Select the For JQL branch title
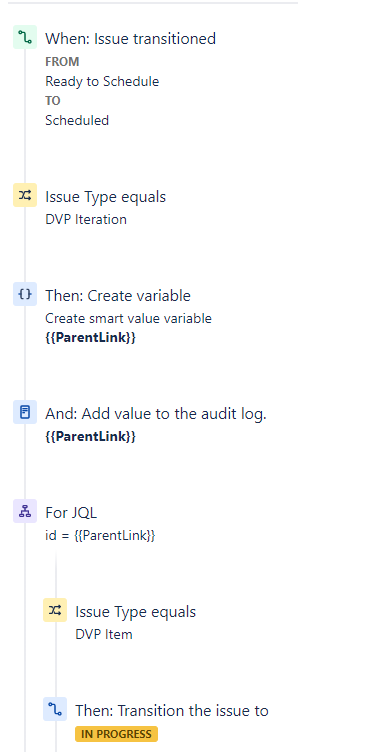Image resolution: width=380 pixels, height=752 pixels. (x=71, y=513)
